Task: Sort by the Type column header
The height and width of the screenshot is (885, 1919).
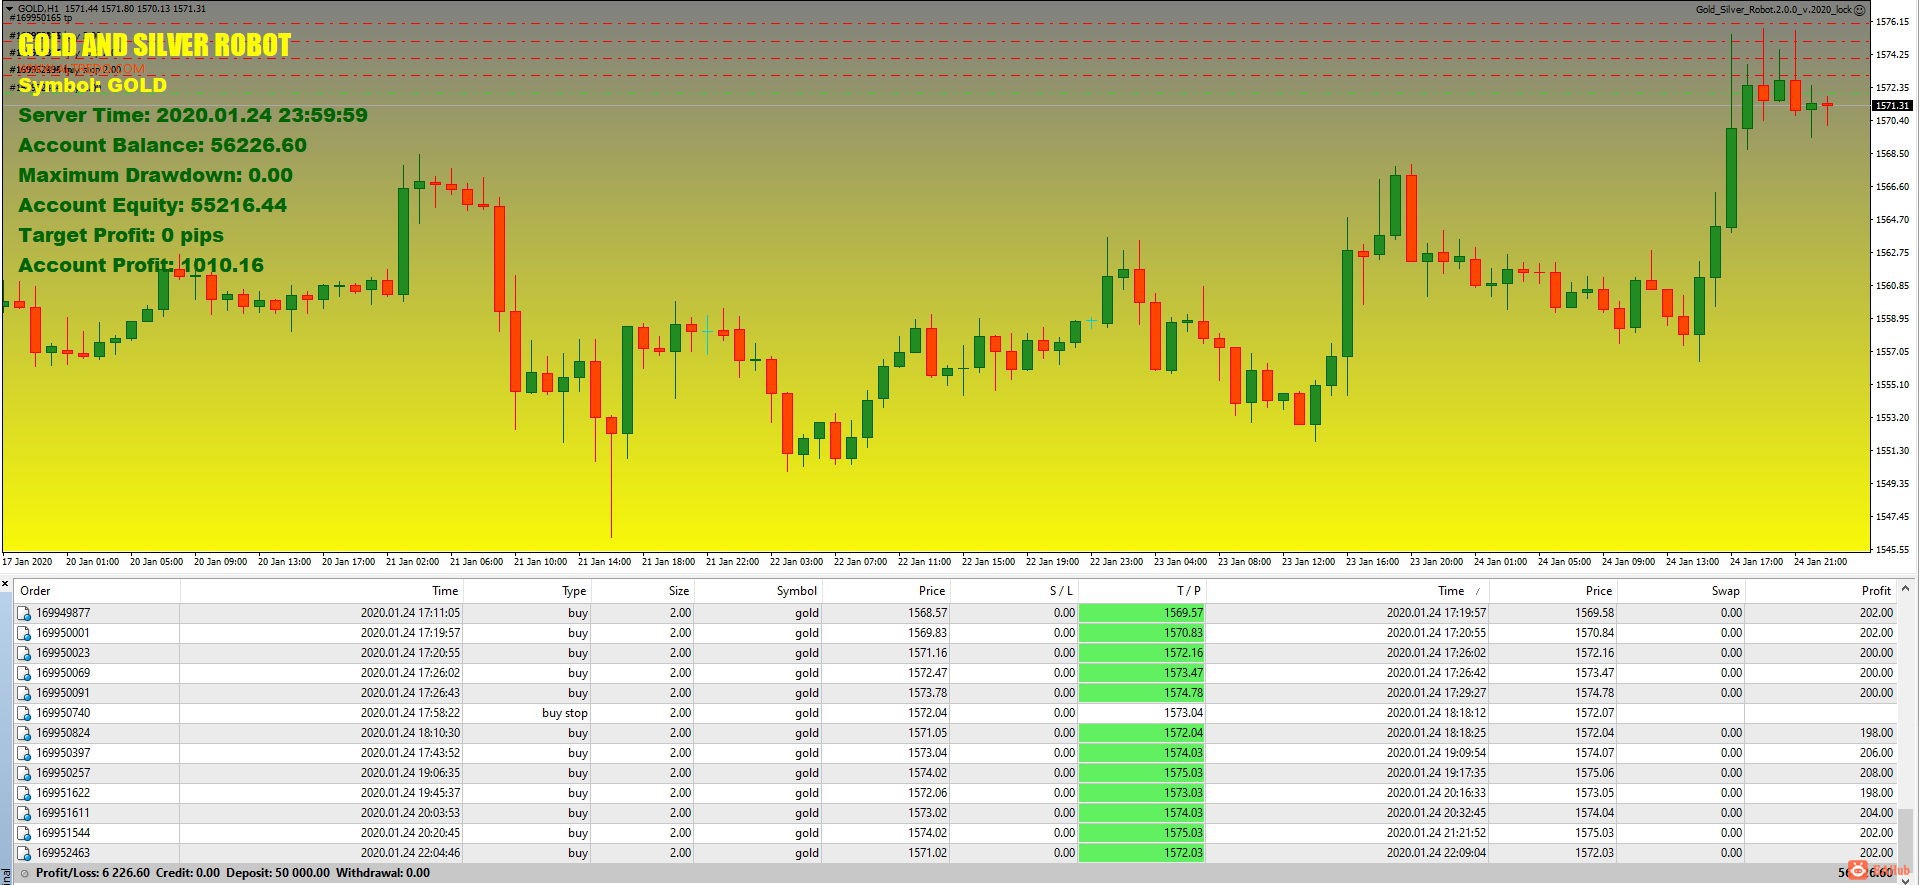Action: [527, 591]
